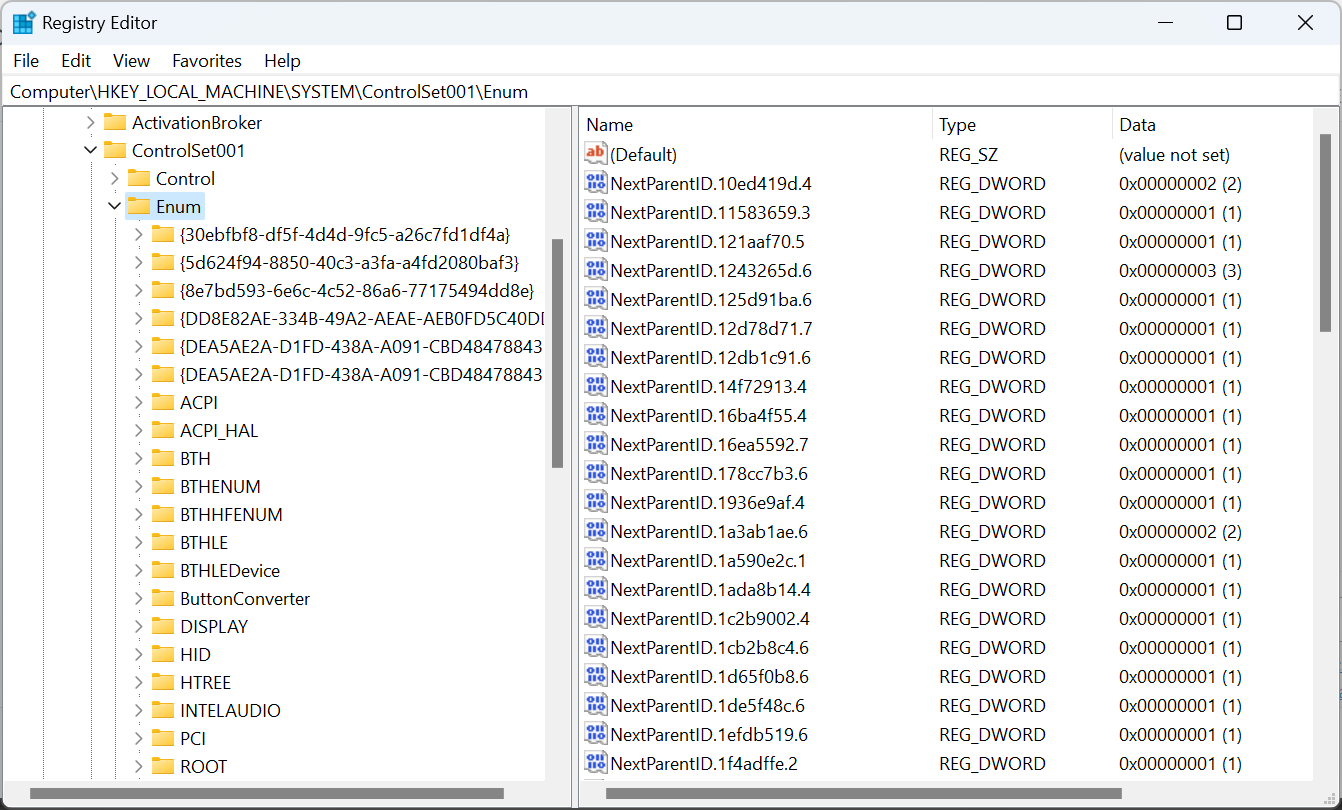Image resolution: width=1342 pixels, height=810 pixels.
Task: Click DWORD icon of NextParentID.1936e9af.4
Action: (x=596, y=502)
